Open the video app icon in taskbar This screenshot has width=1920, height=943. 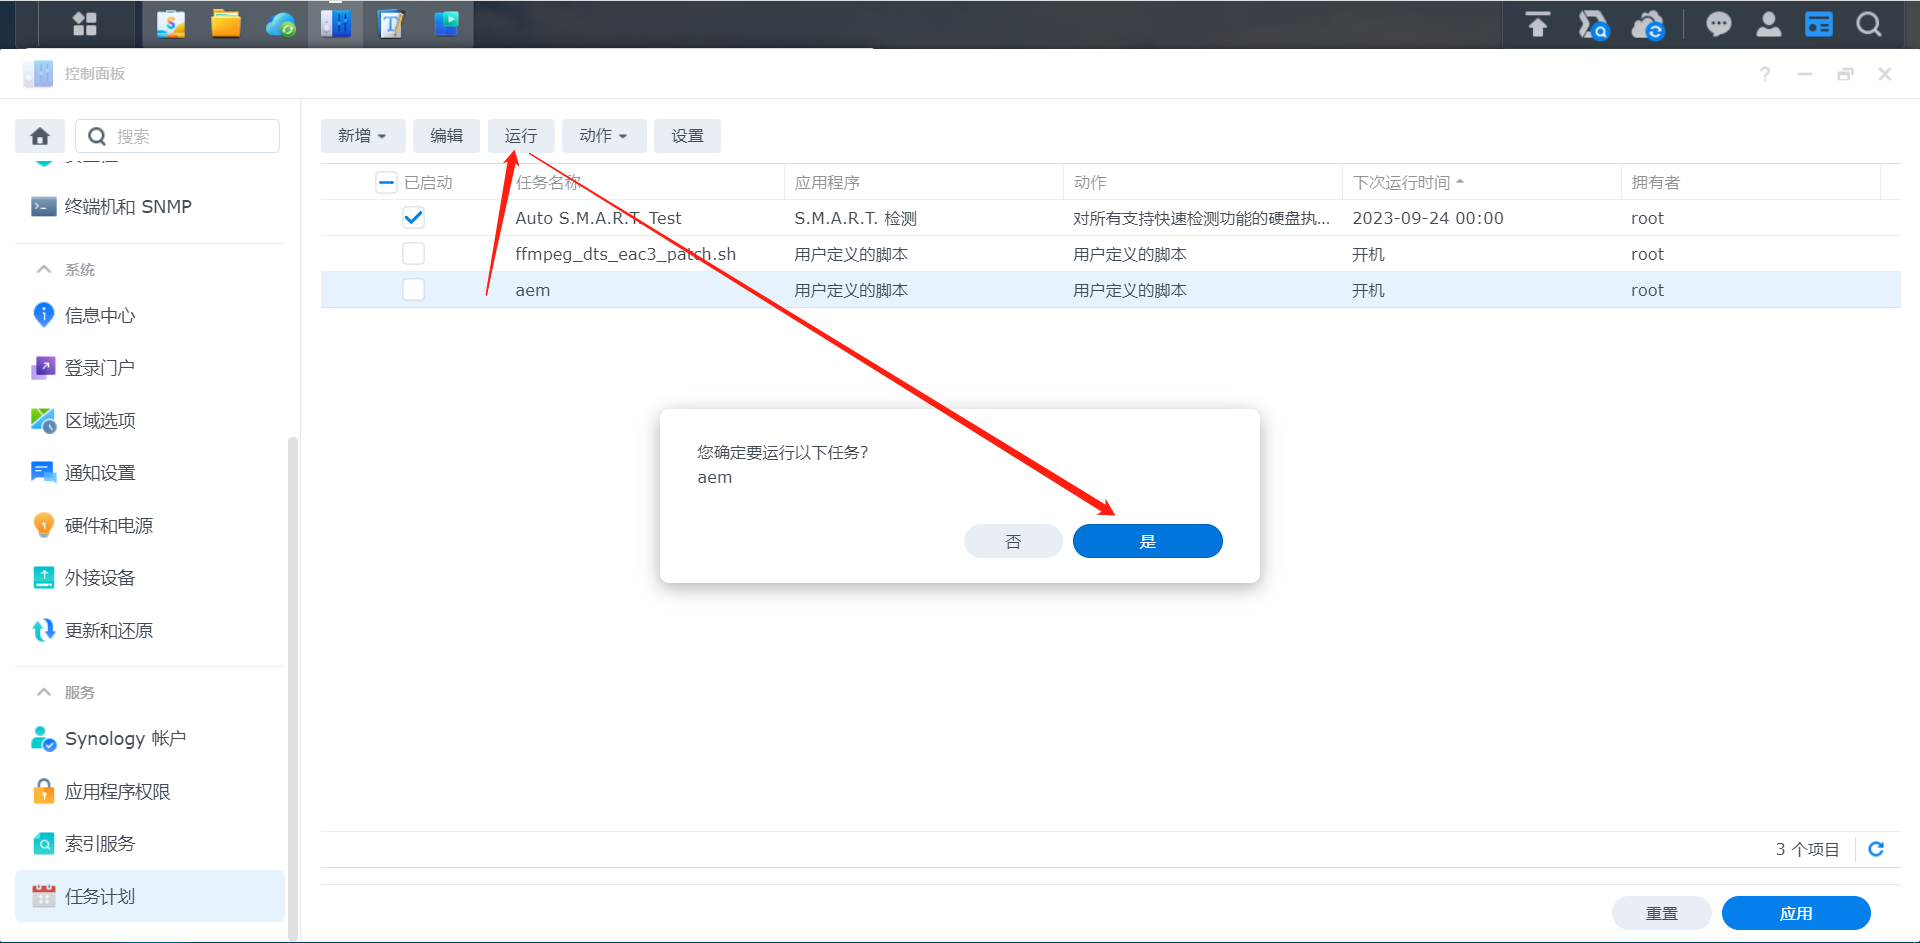(446, 24)
